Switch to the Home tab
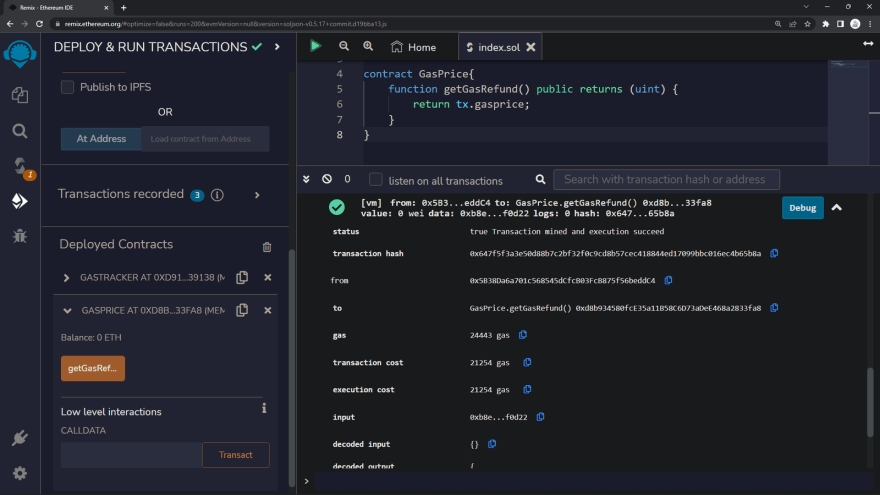Image resolution: width=880 pixels, height=495 pixels. click(x=413, y=47)
